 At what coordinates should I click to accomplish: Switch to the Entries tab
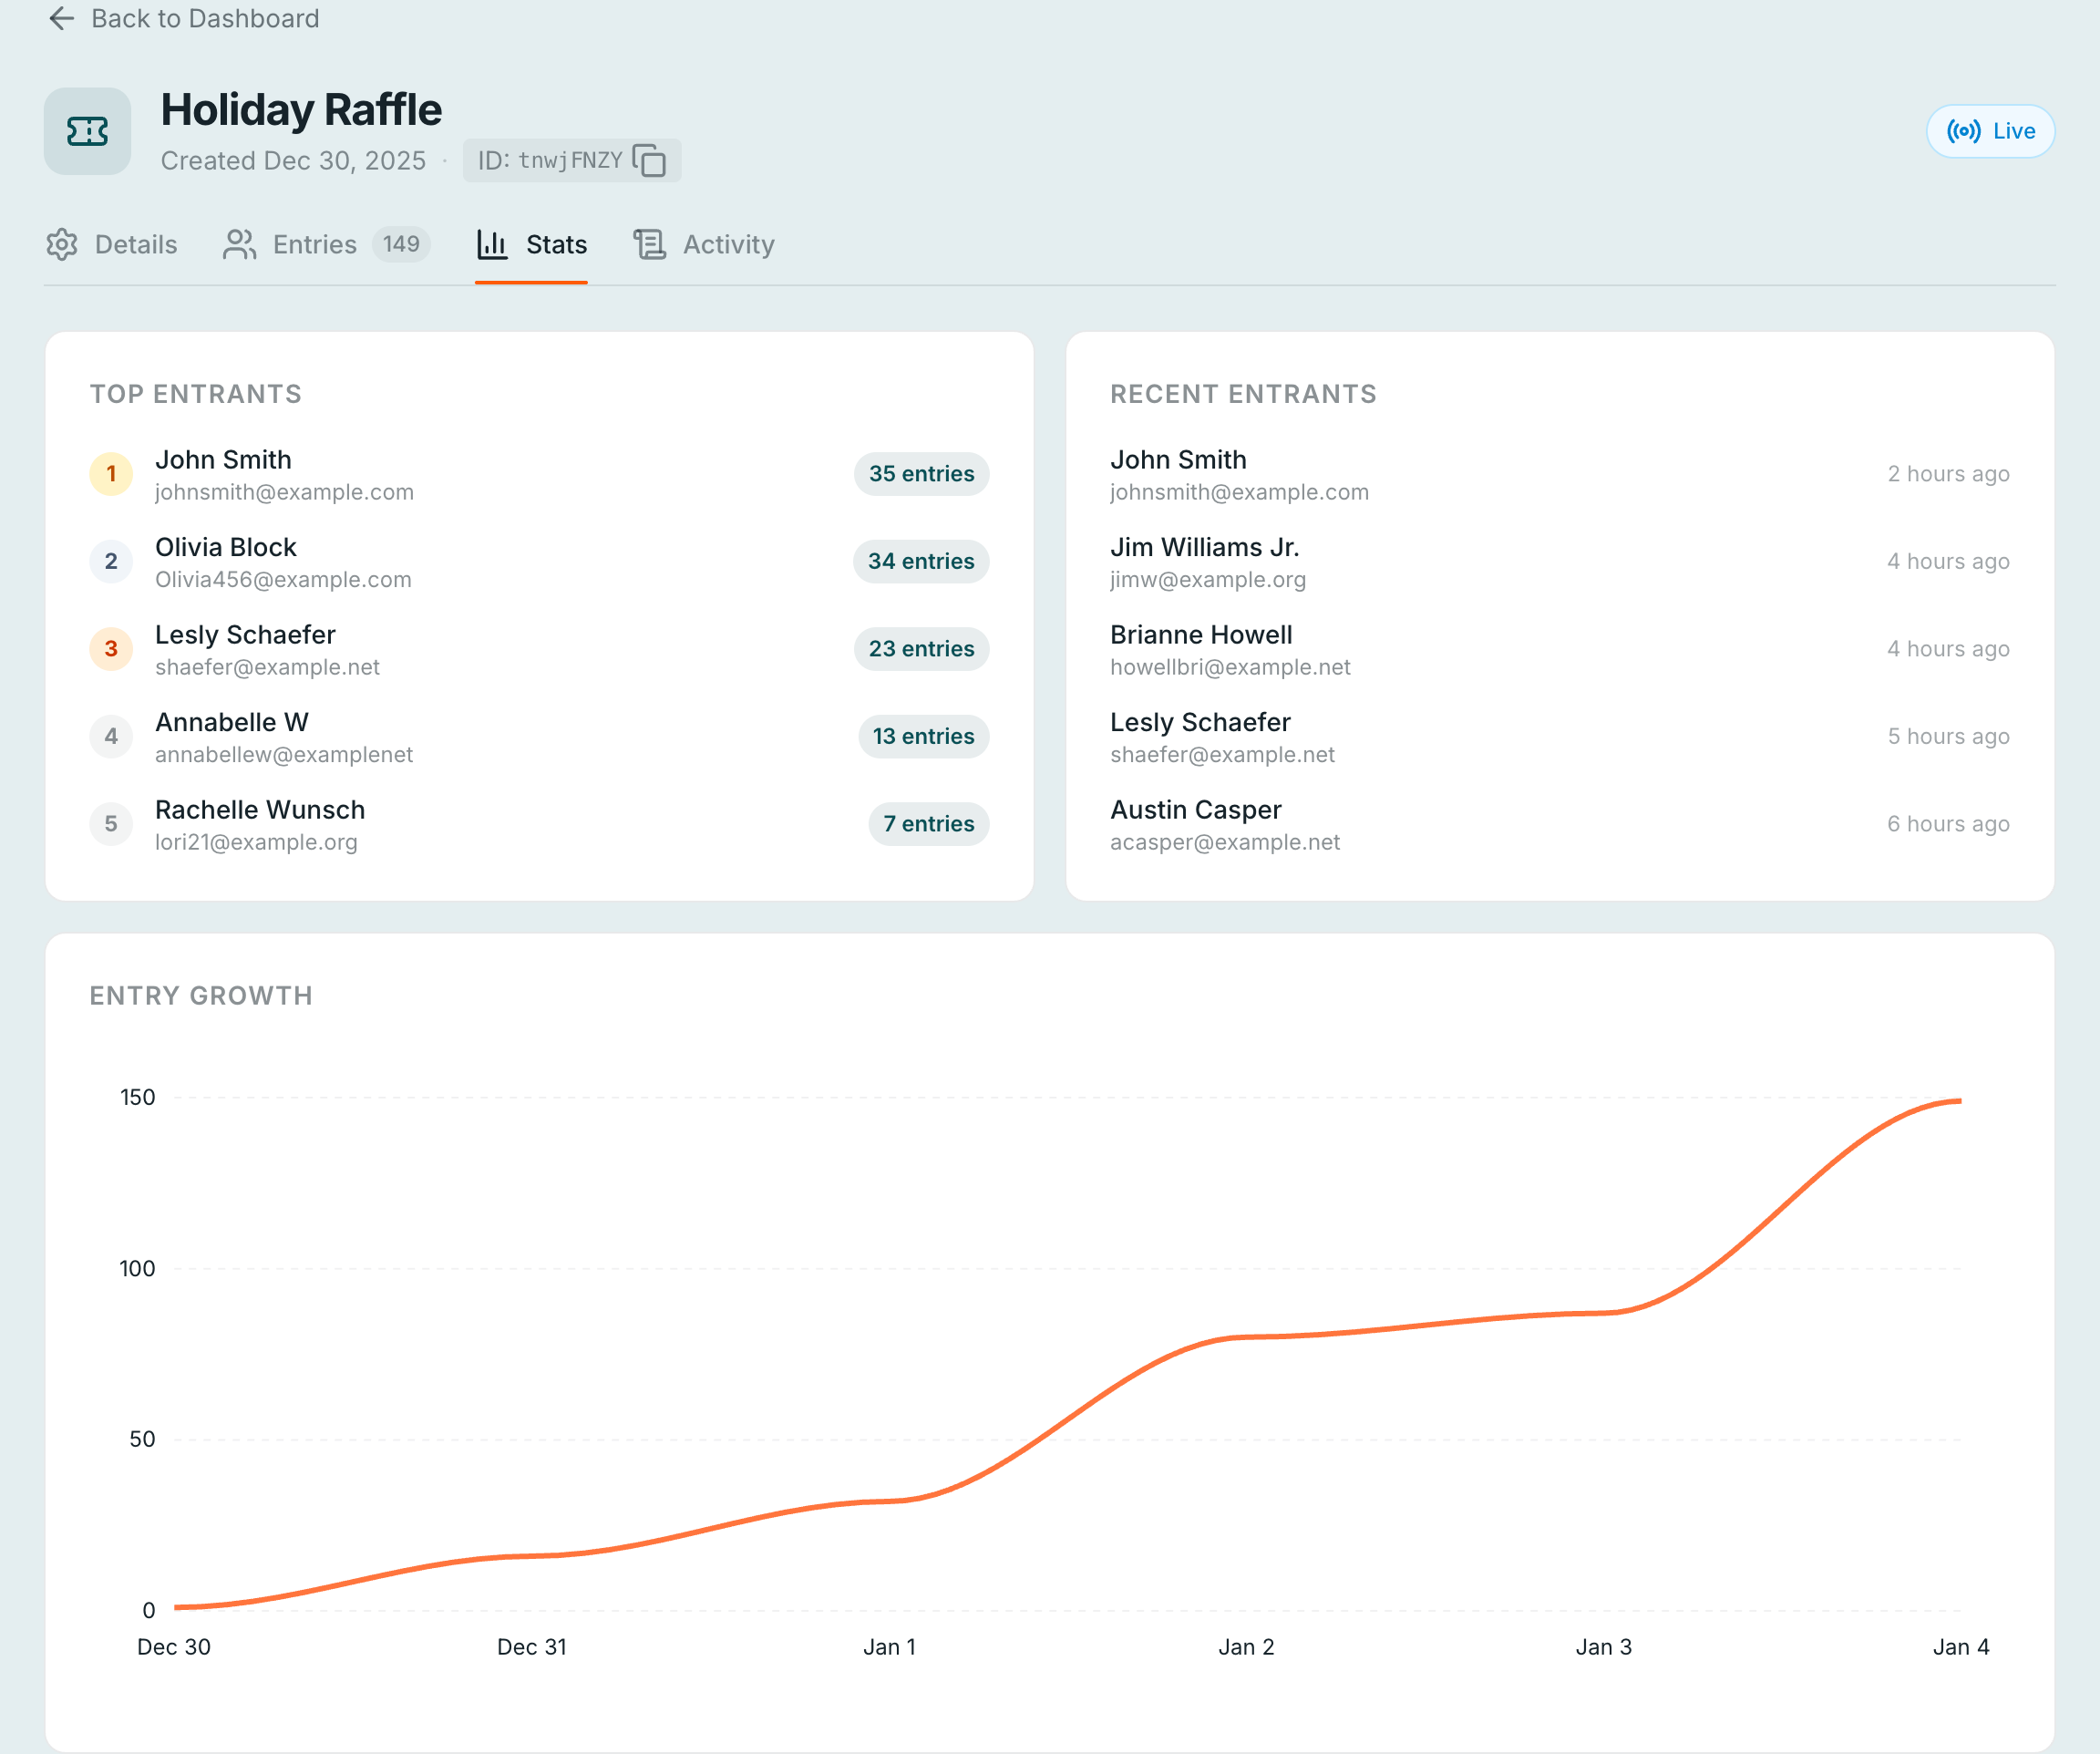pos(314,244)
